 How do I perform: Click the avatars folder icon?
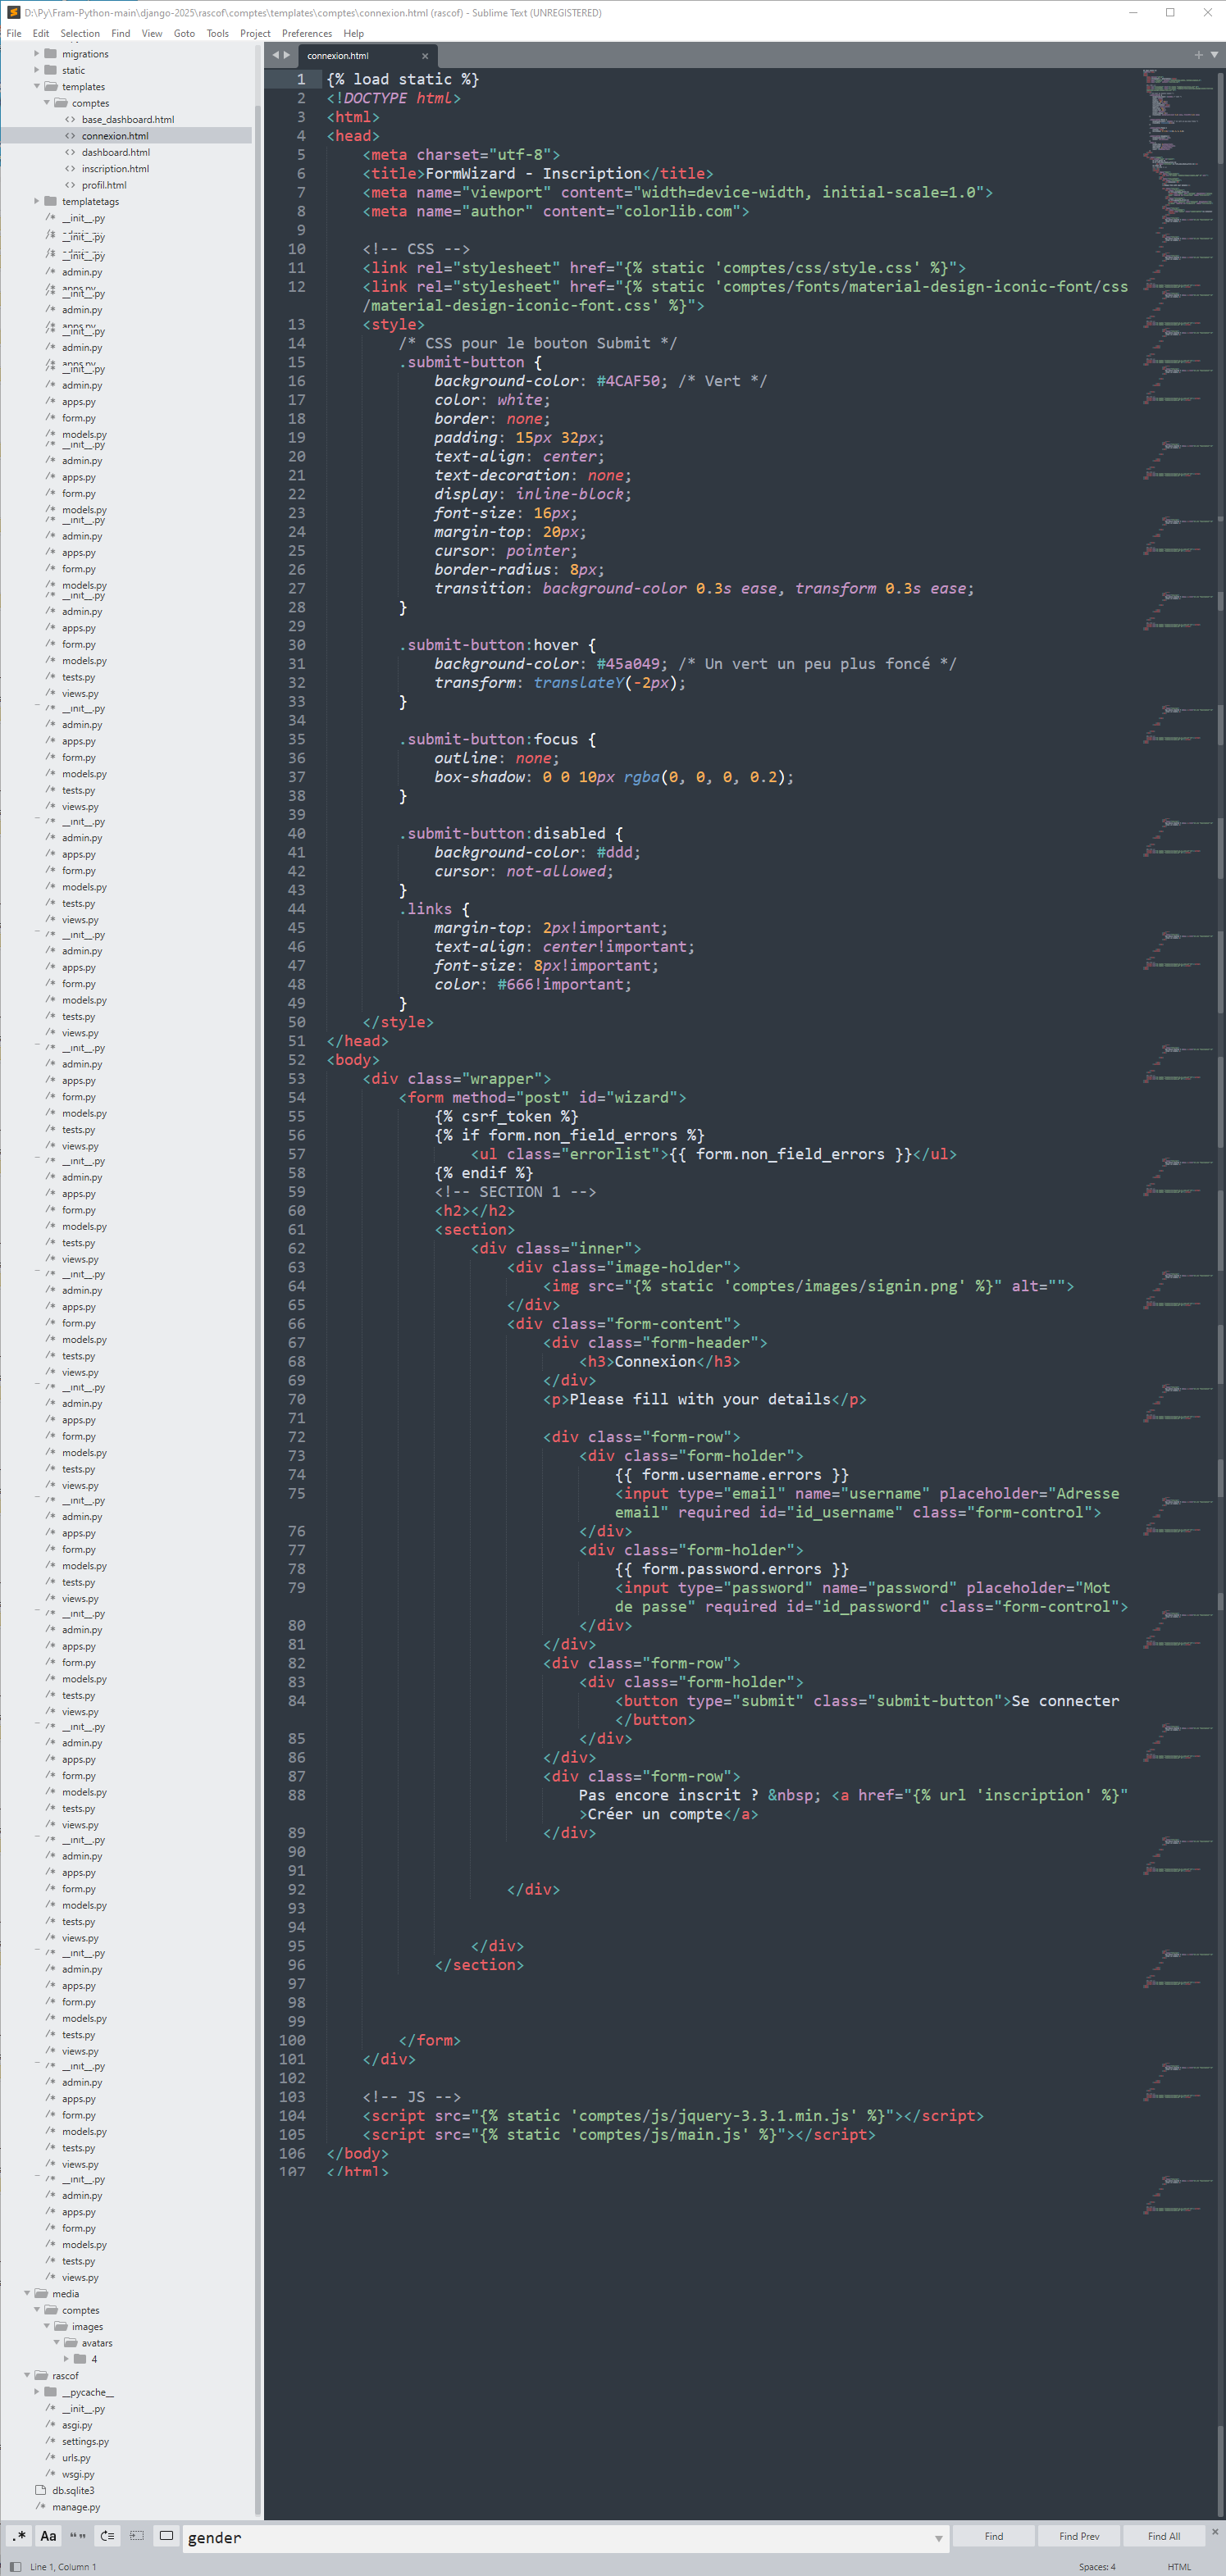(71, 2343)
